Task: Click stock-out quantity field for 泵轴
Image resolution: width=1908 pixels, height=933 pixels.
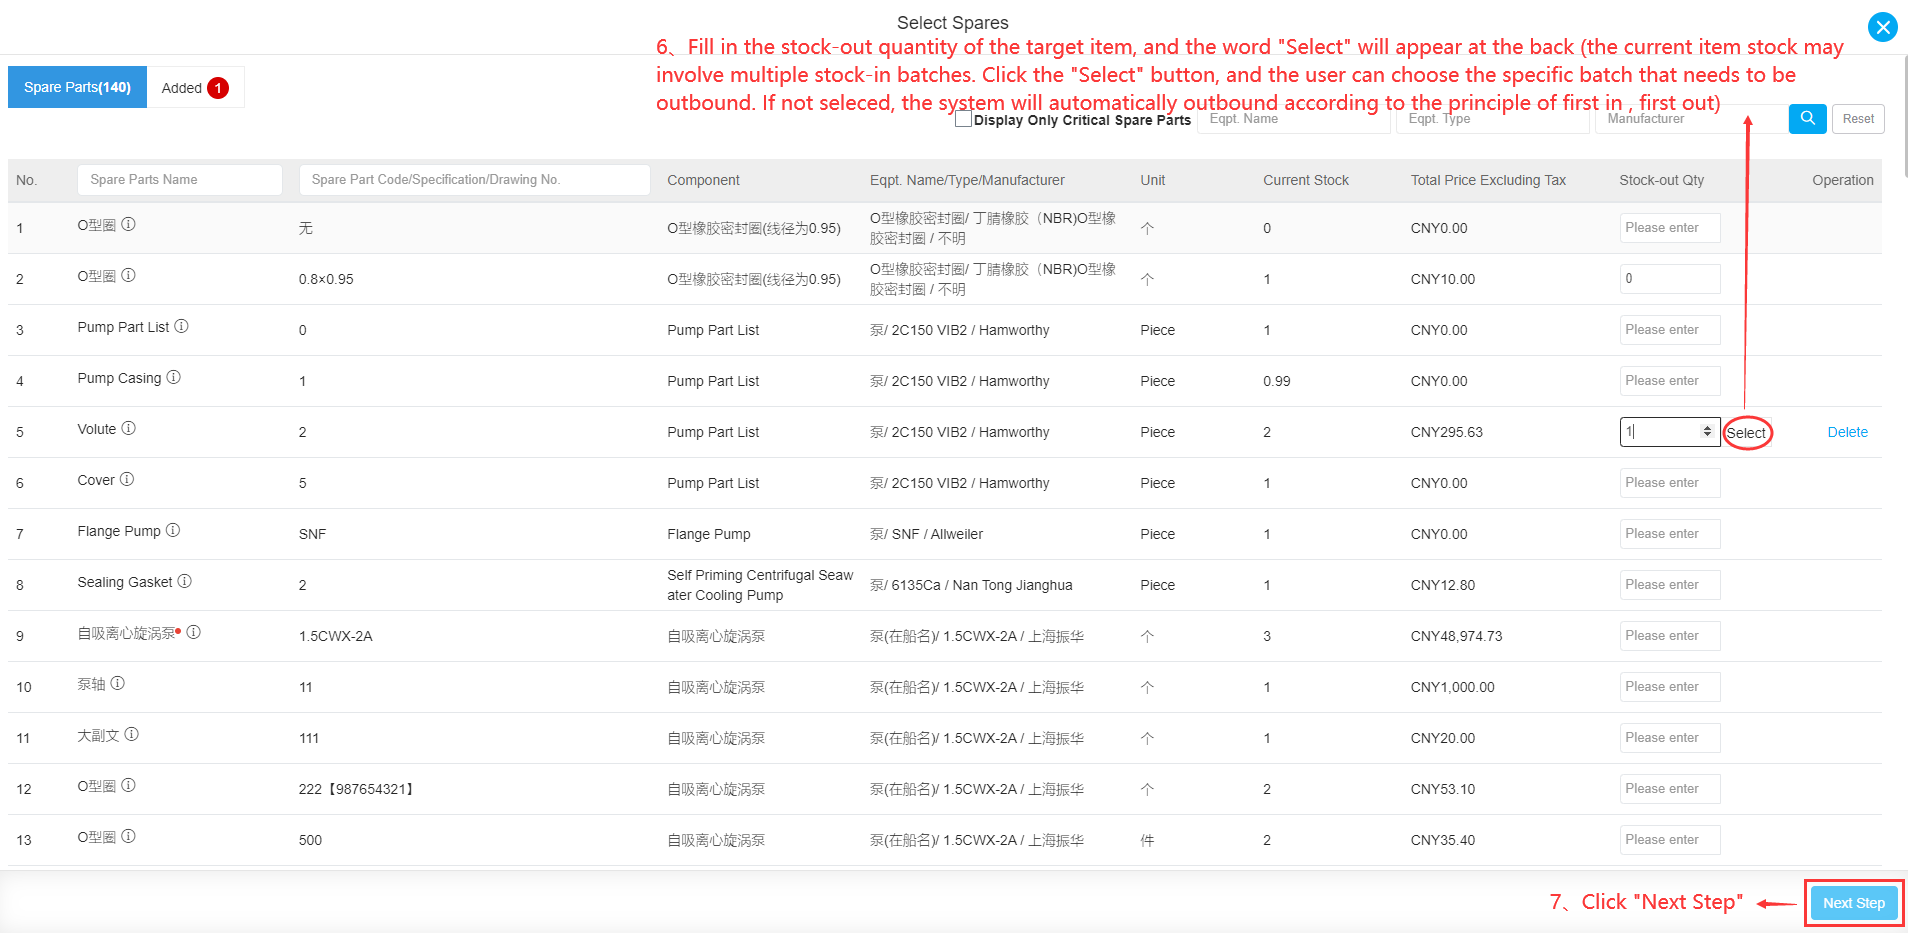Action: pyautogui.click(x=1669, y=687)
